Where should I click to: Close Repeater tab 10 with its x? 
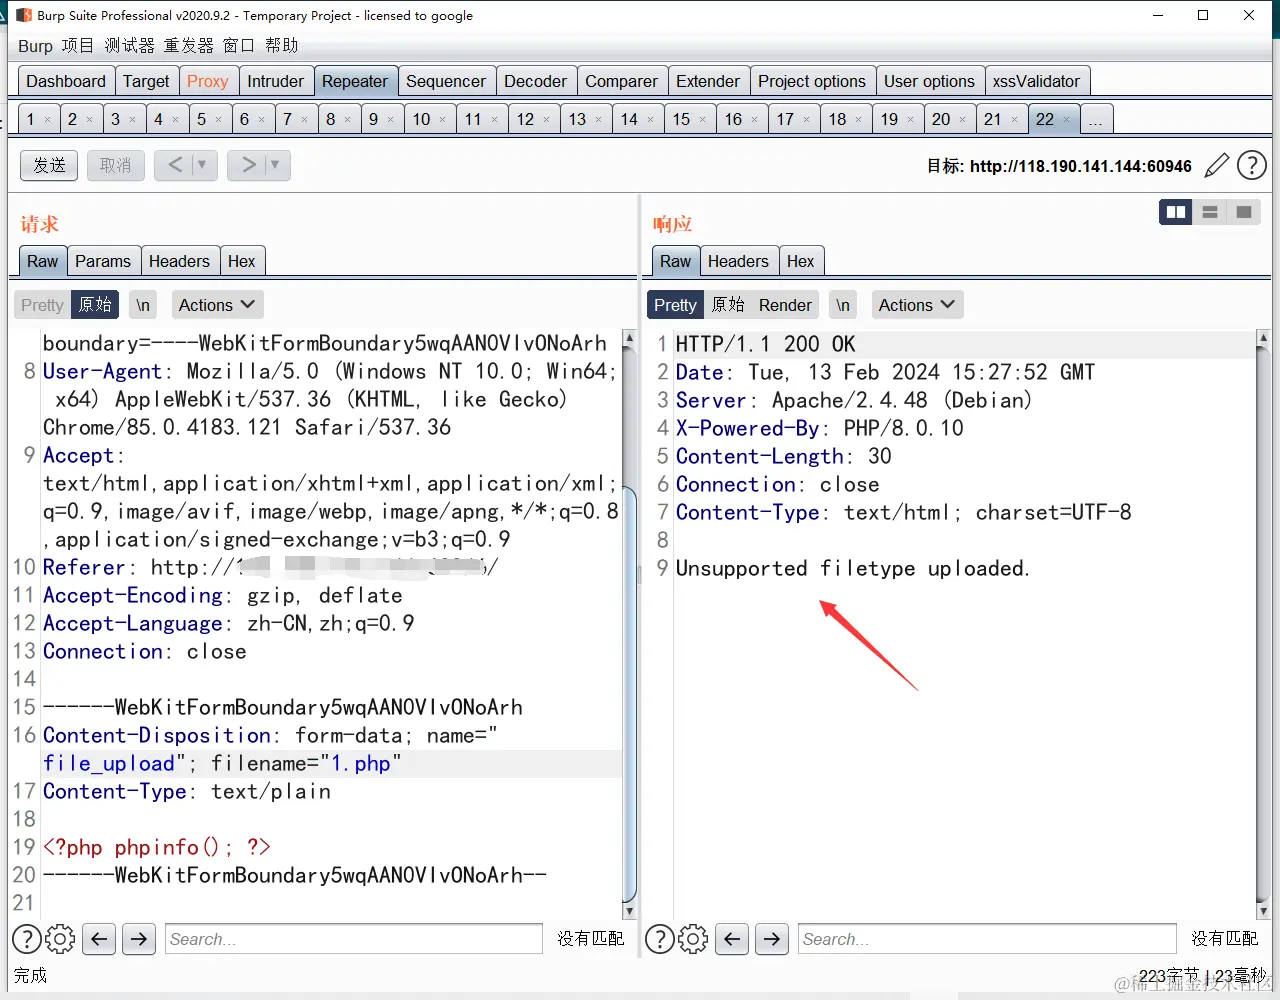(x=442, y=120)
